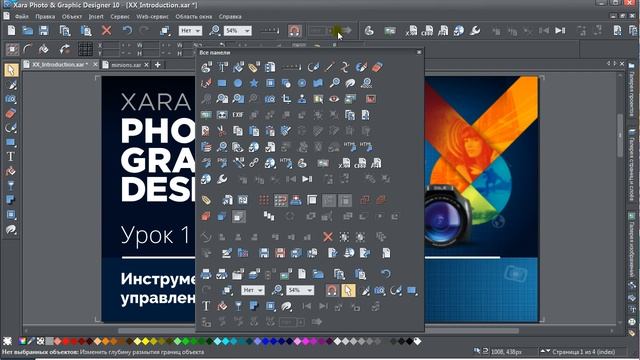
Task: Open the Сервис menu
Action: pyautogui.click(x=120, y=17)
